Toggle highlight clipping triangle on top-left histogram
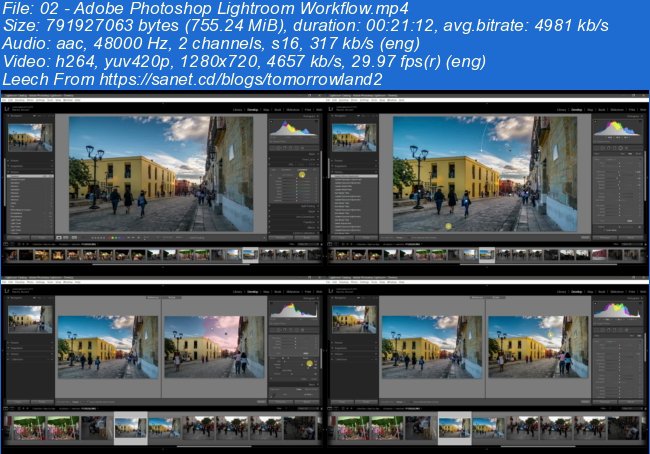This screenshot has height=454, width=650. click(x=317, y=122)
